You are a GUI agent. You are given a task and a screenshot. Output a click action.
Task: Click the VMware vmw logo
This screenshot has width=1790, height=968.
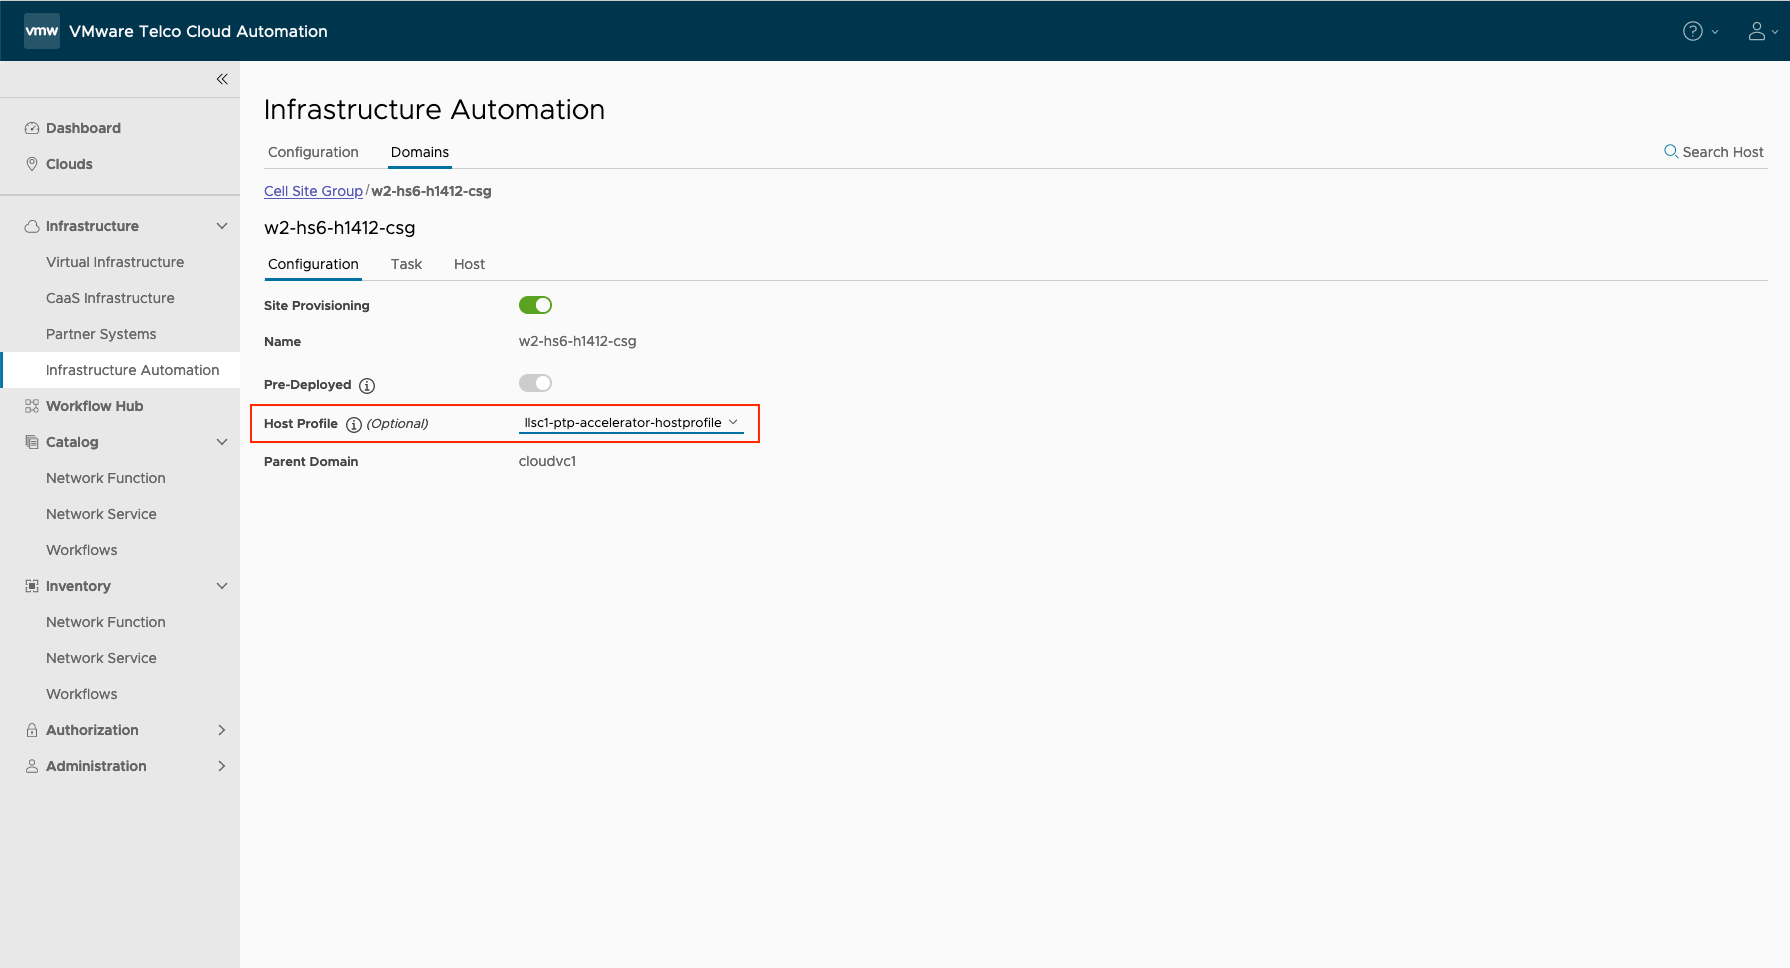click(x=42, y=31)
